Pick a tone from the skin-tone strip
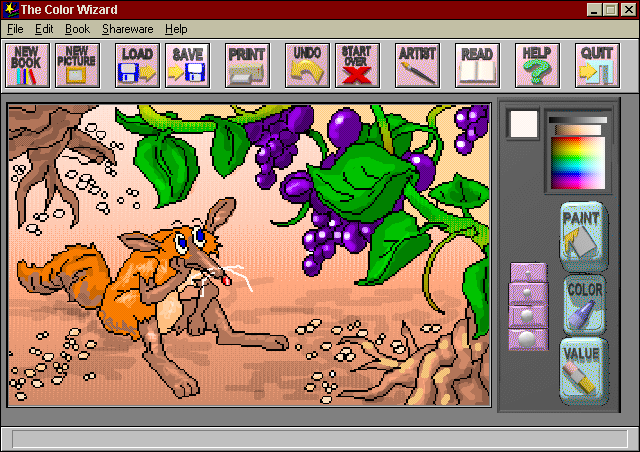This screenshot has width=640, height=452. click(578, 130)
